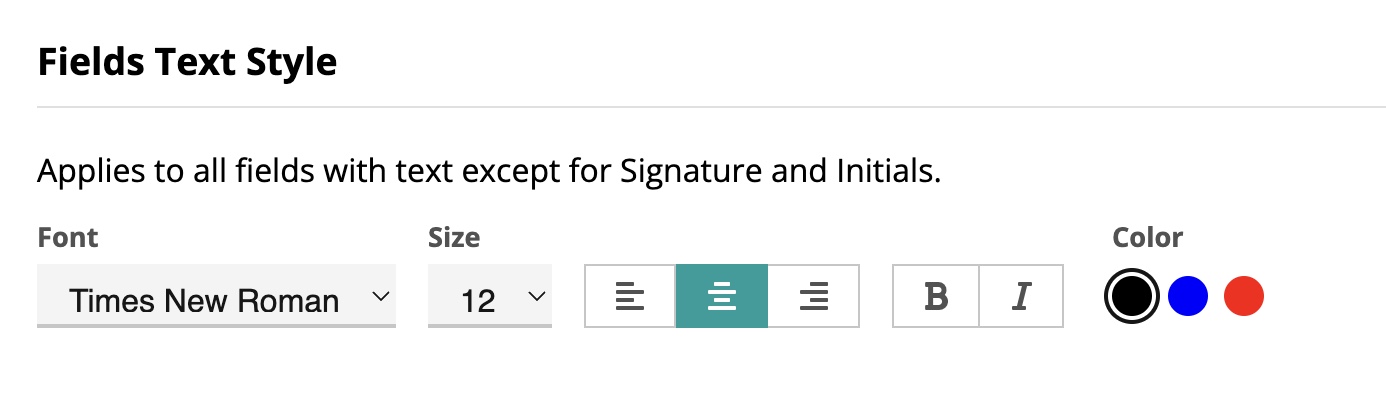Screen dimensions: 1386x396
Task: Click the Color section label
Action: point(1148,238)
